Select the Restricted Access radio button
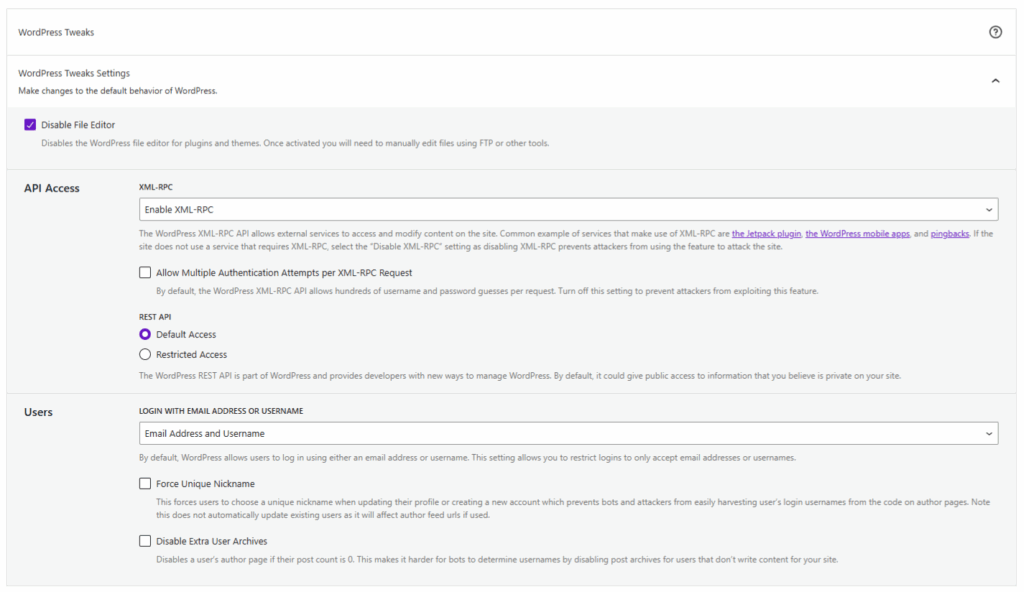This screenshot has height=592, width=1024. (146, 354)
